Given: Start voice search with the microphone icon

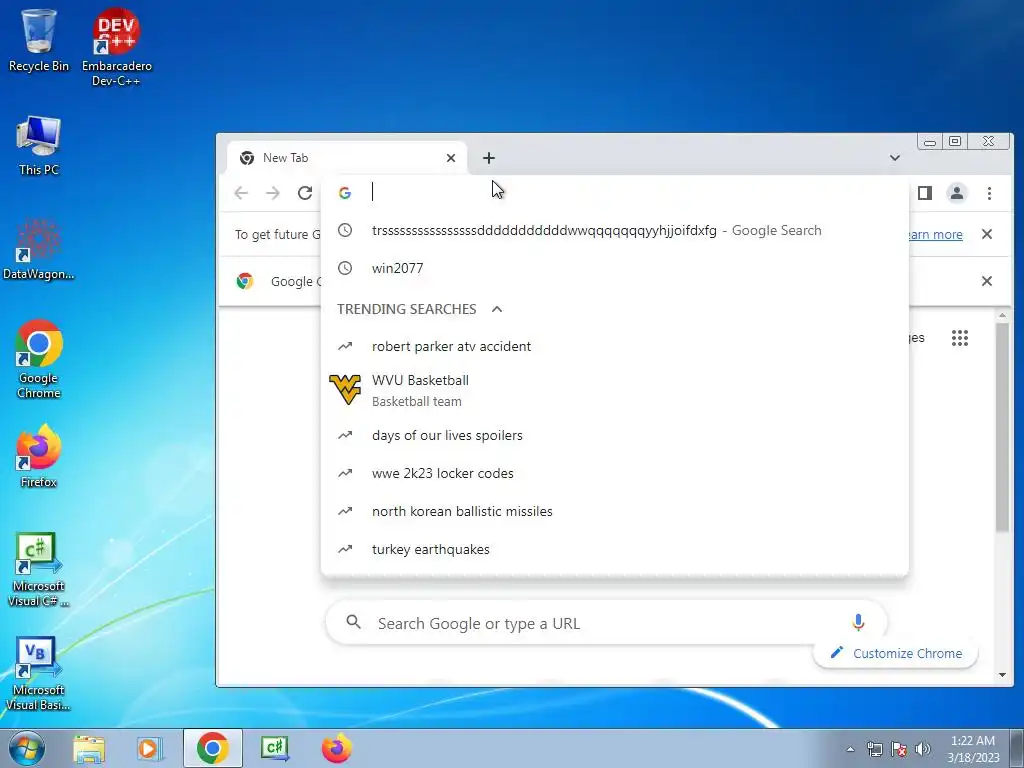Looking at the screenshot, I should [x=858, y=622].
